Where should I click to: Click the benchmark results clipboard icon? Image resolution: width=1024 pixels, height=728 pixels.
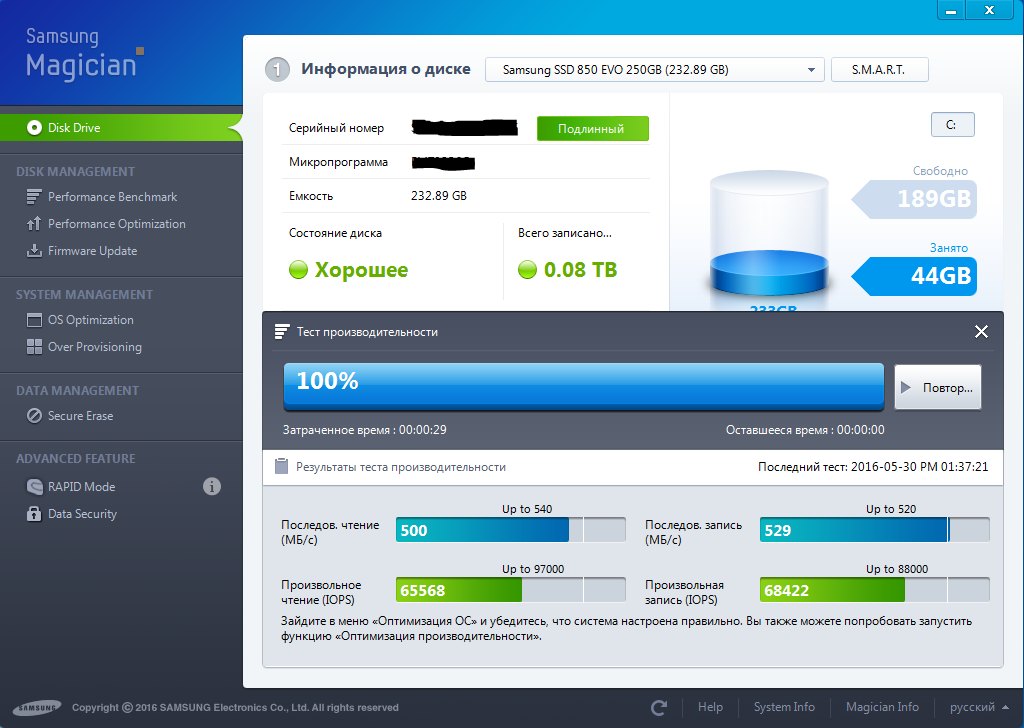[x=281, y=466]
